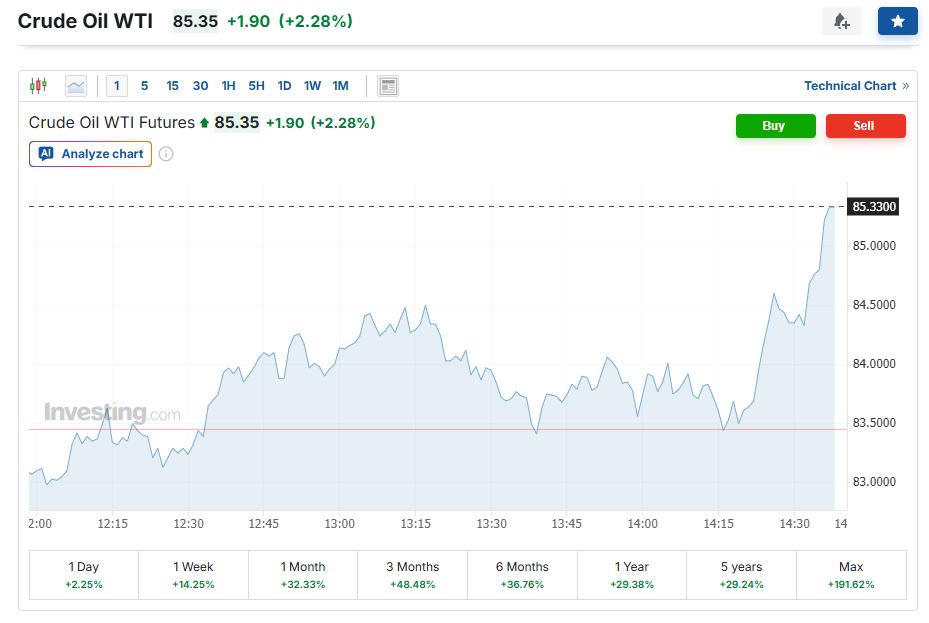Choose the 1 Week performance range
The height and width of the screenshot is (623, 929).
point(194,574)
